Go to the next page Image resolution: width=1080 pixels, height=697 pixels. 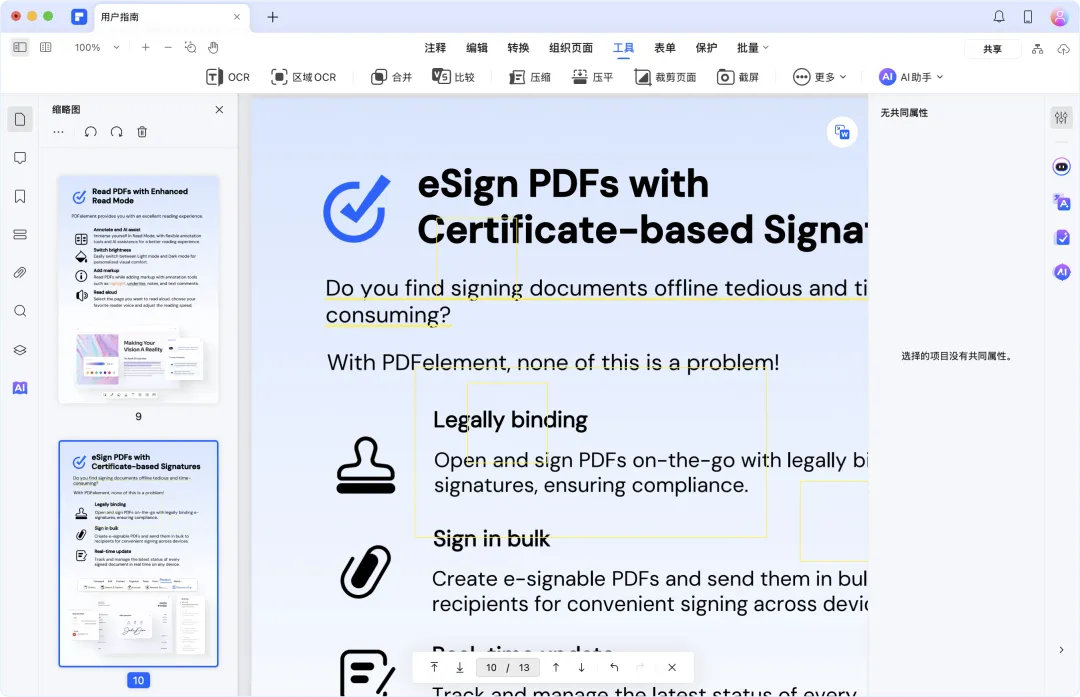coord(581,667)
